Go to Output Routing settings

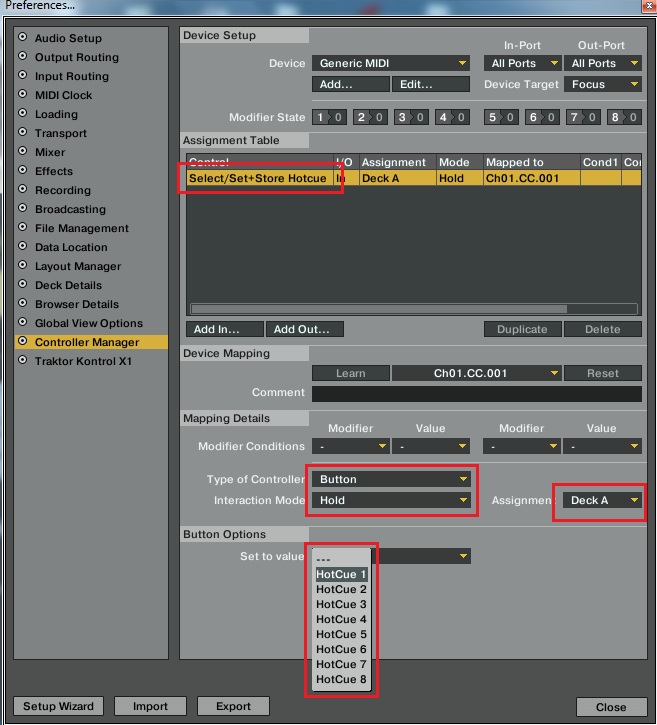click(x=77, y=57)
